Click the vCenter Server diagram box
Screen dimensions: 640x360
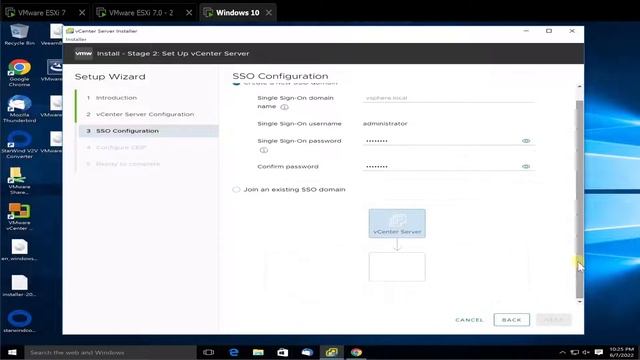397,223
